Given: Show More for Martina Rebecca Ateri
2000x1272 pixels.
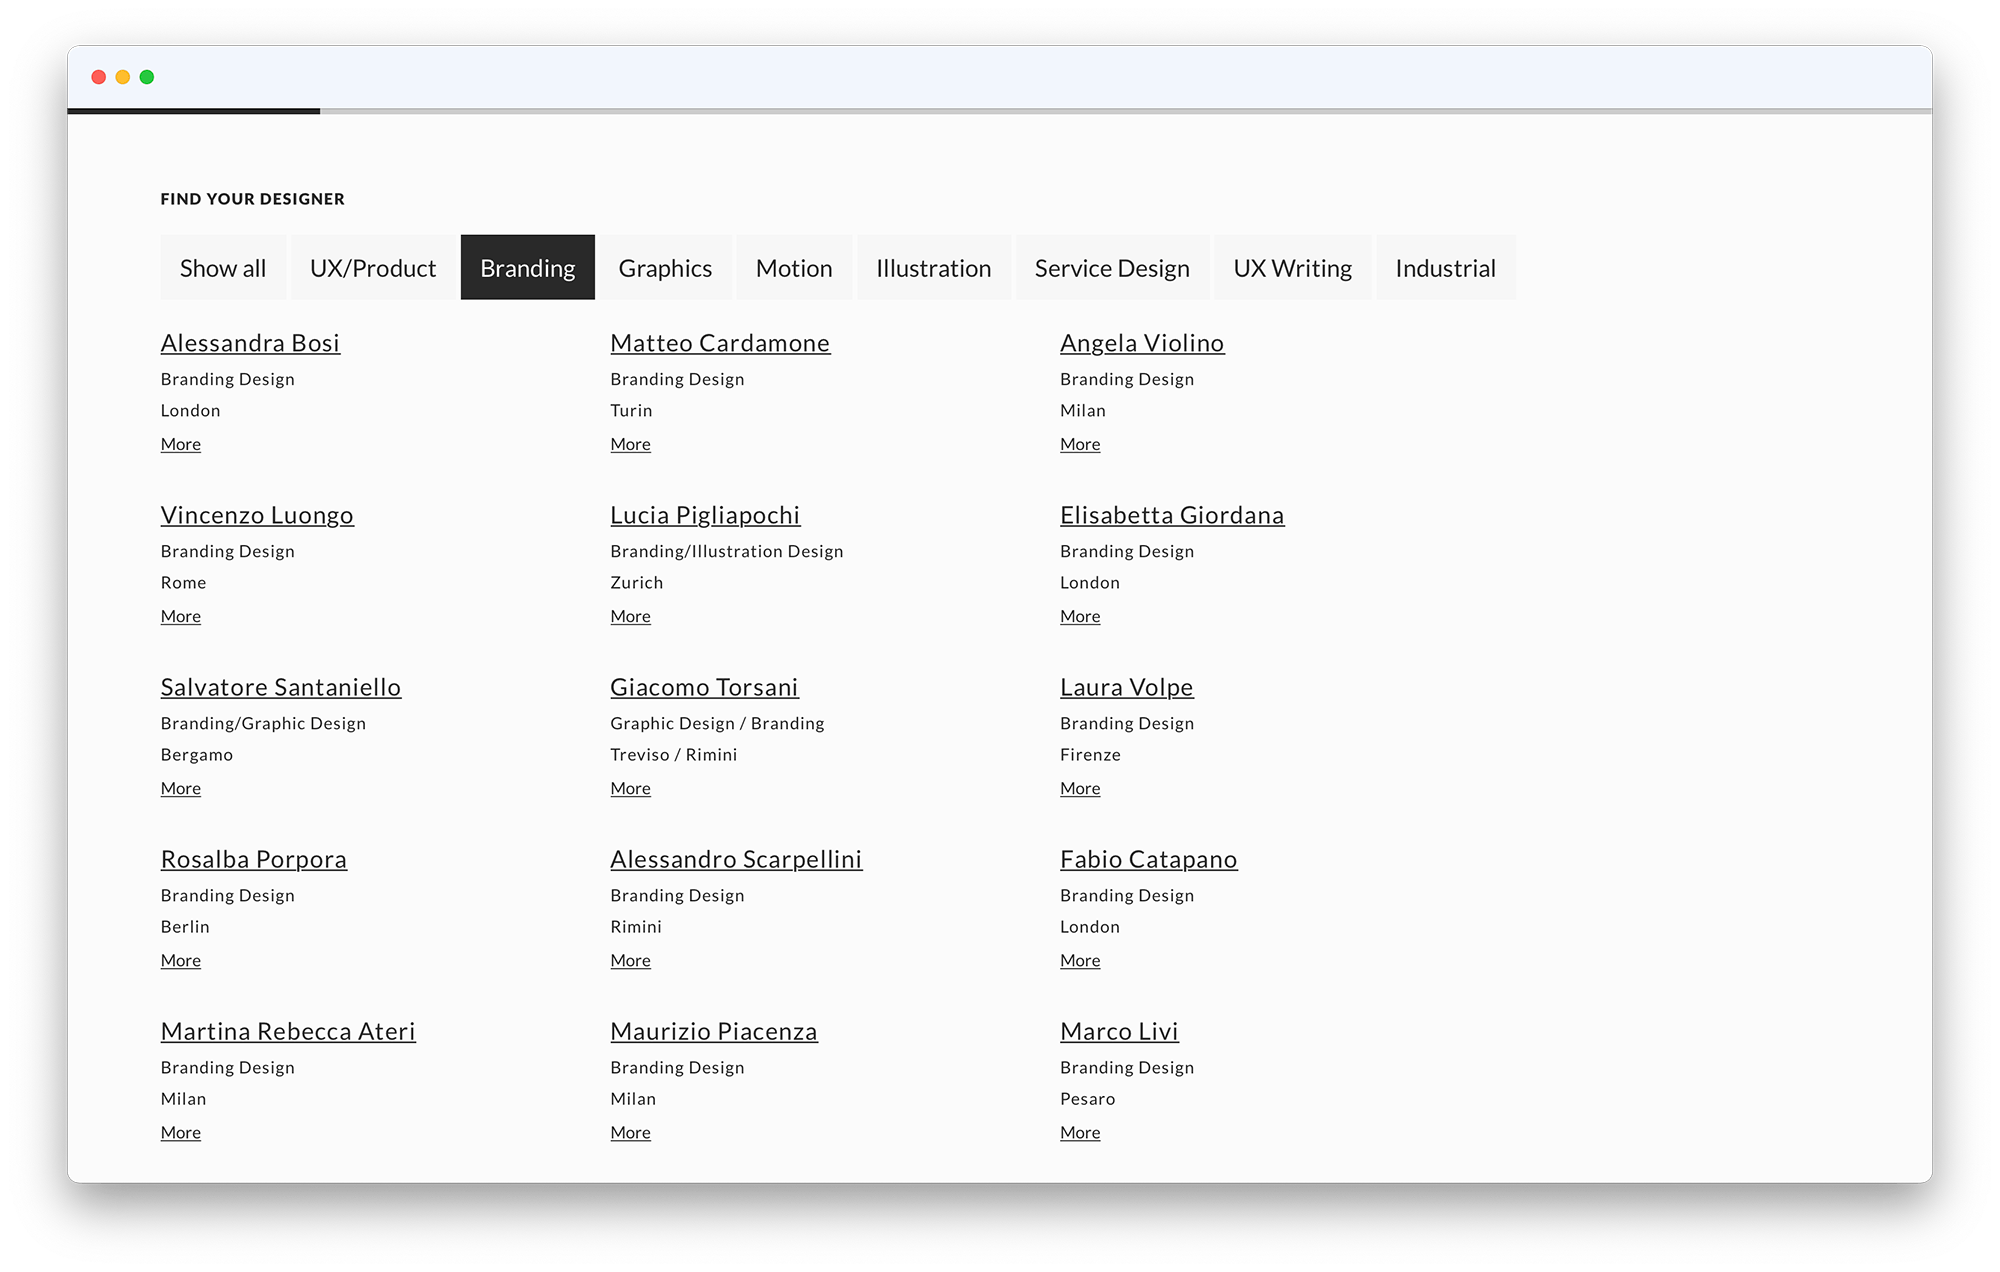Looking at the screenshot, I should point(181,1132).
